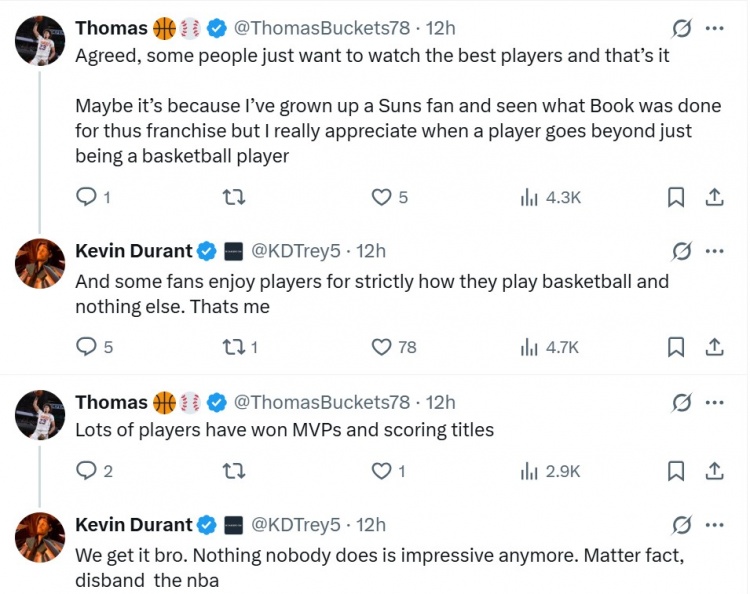The width and height of the screenshot is (750, 594).
Task: Reply to Thomas's first tweet about Book
Action: point(87,198)
